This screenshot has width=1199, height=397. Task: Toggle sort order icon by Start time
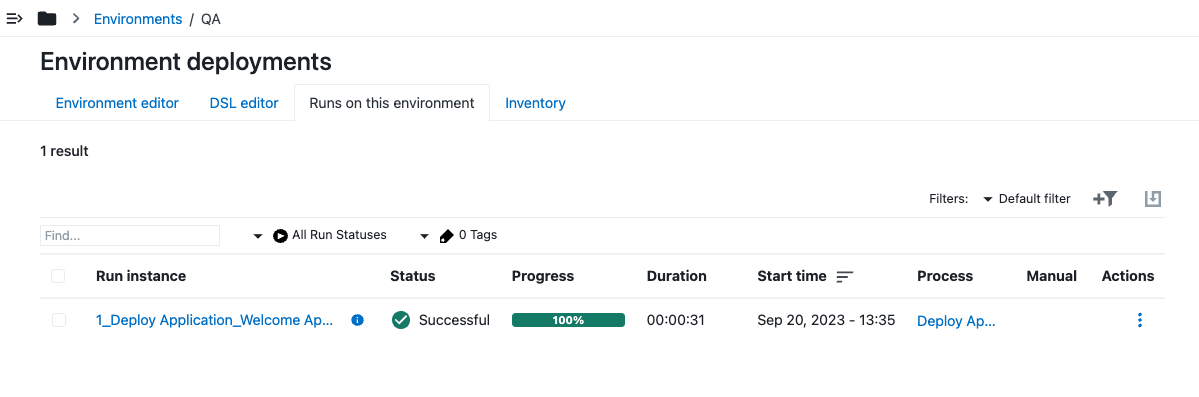[844, 276]
